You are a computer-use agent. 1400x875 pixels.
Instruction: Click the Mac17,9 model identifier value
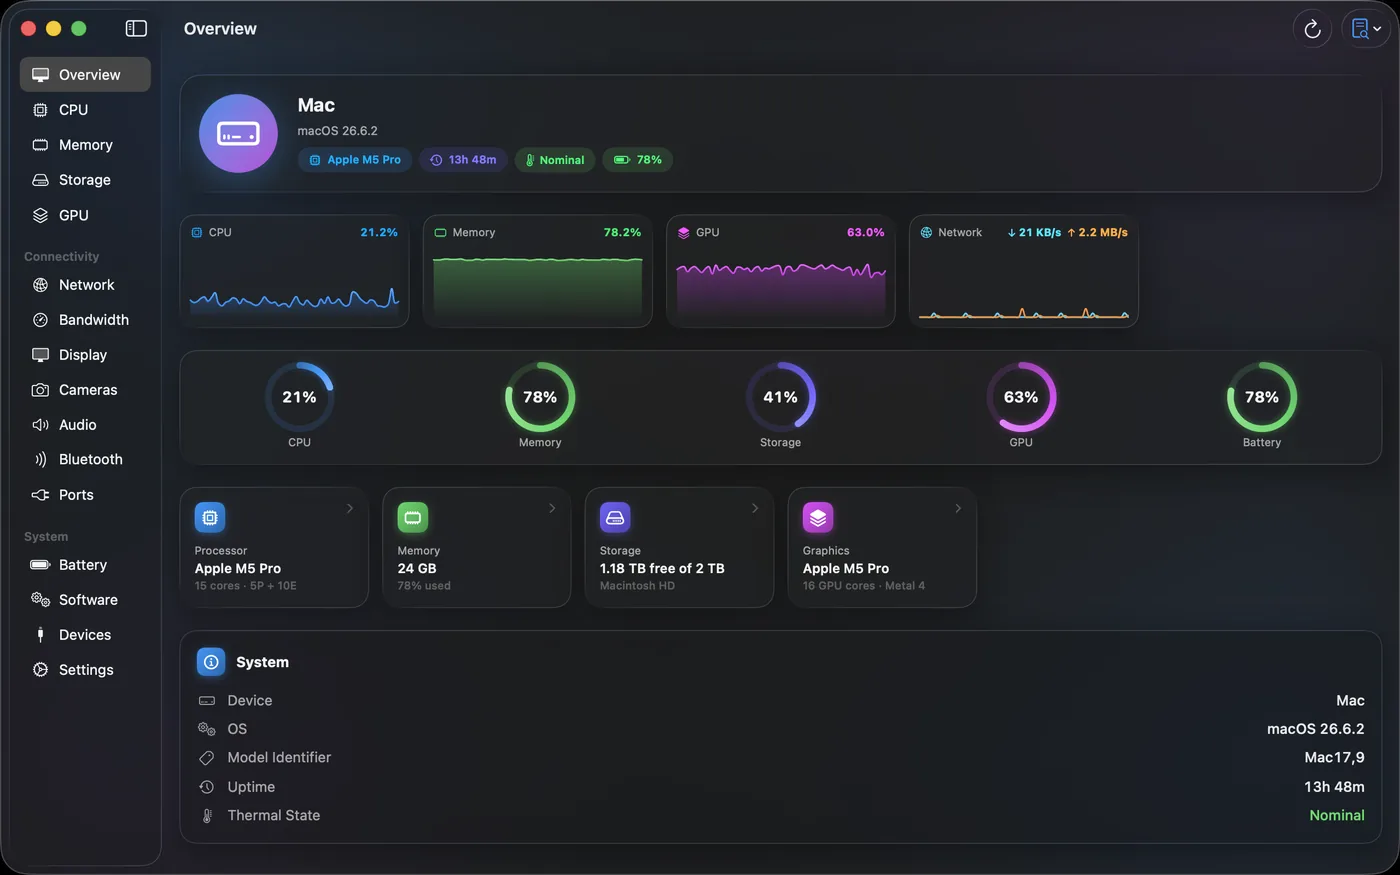click(1334, 758)
